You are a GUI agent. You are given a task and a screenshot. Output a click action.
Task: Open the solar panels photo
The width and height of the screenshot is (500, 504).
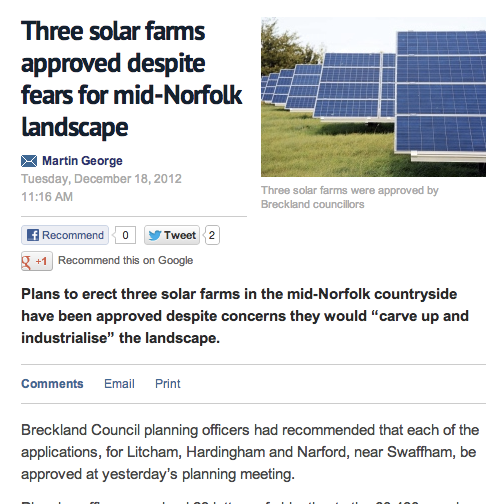click(373, 97)
